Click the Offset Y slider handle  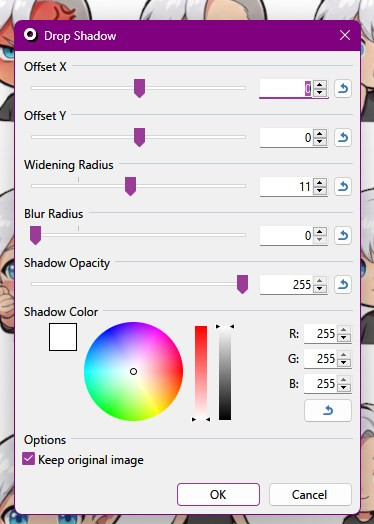(x=139, y=137)
